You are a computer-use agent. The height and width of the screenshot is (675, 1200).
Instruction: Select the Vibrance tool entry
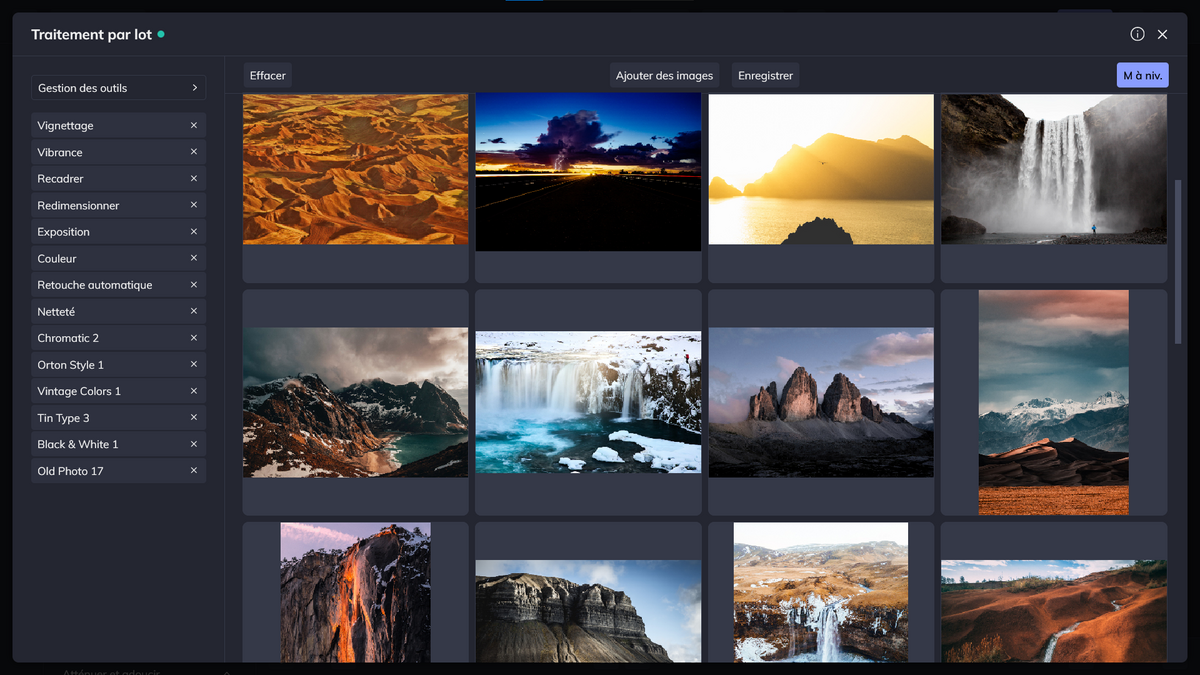click(x=118, y=152)
